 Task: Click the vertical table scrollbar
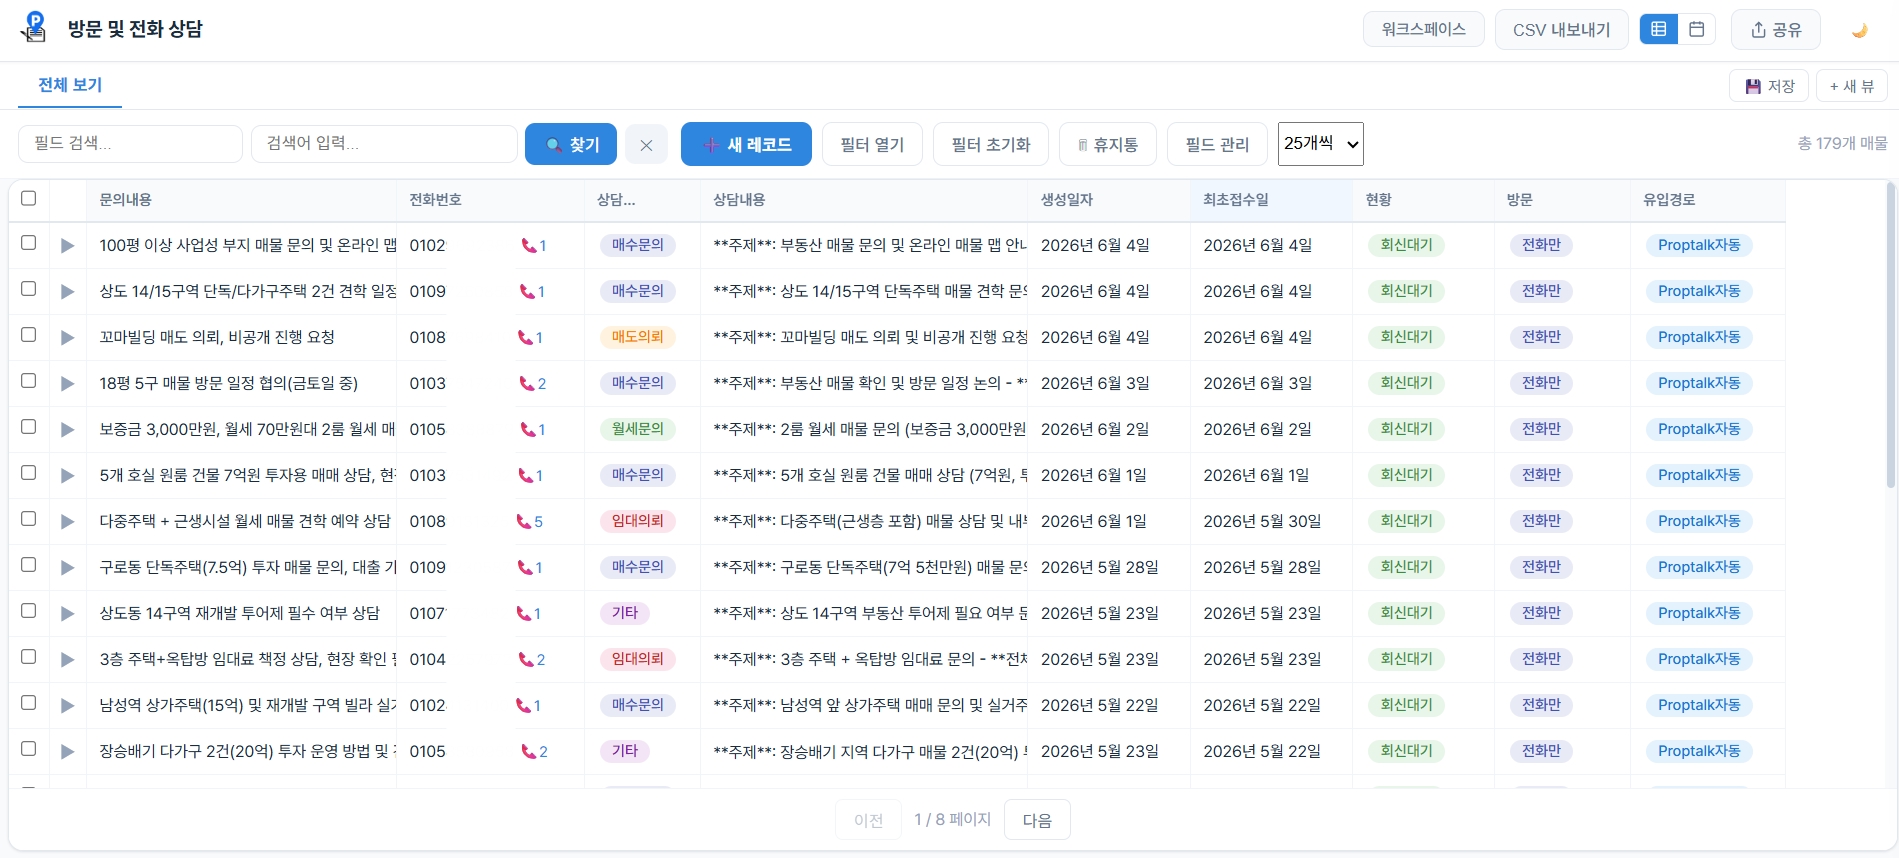[x=1891, y=335]
